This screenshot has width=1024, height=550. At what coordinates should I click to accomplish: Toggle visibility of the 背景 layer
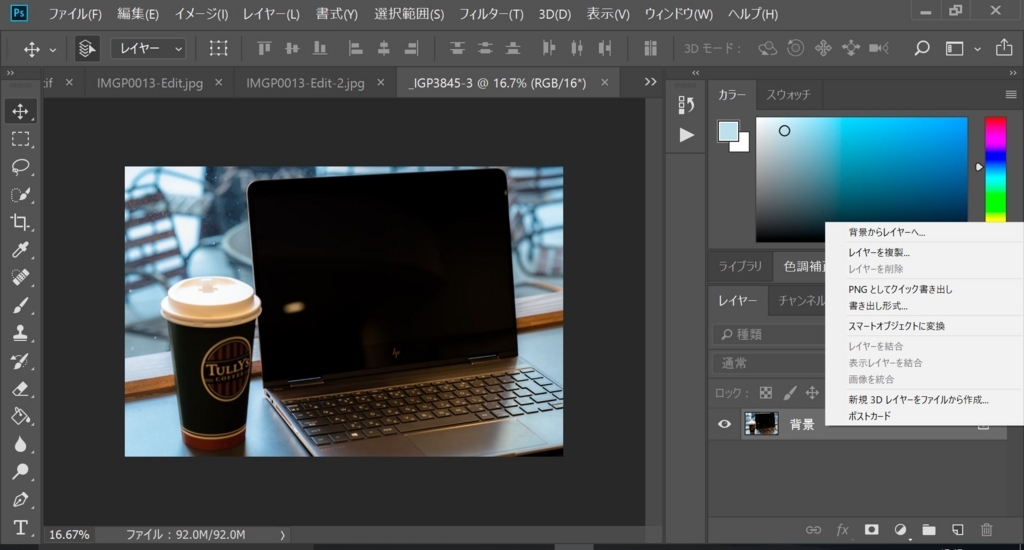click(x=724, y=424)
